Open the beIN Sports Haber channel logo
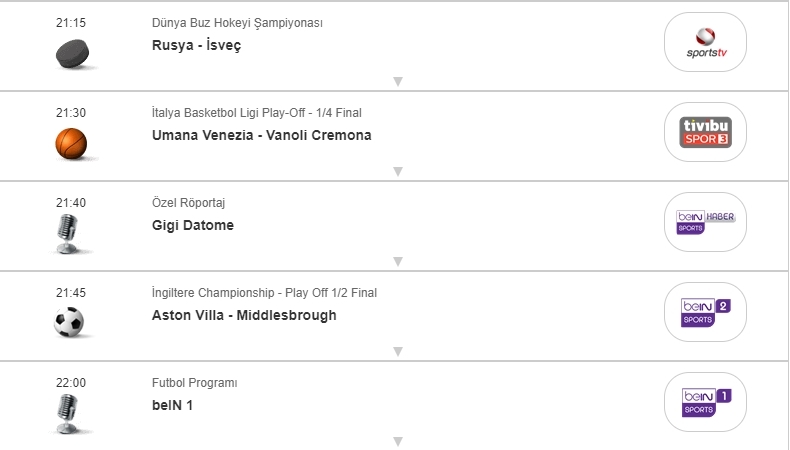790x450 pixels. click(x=706, y=222)
